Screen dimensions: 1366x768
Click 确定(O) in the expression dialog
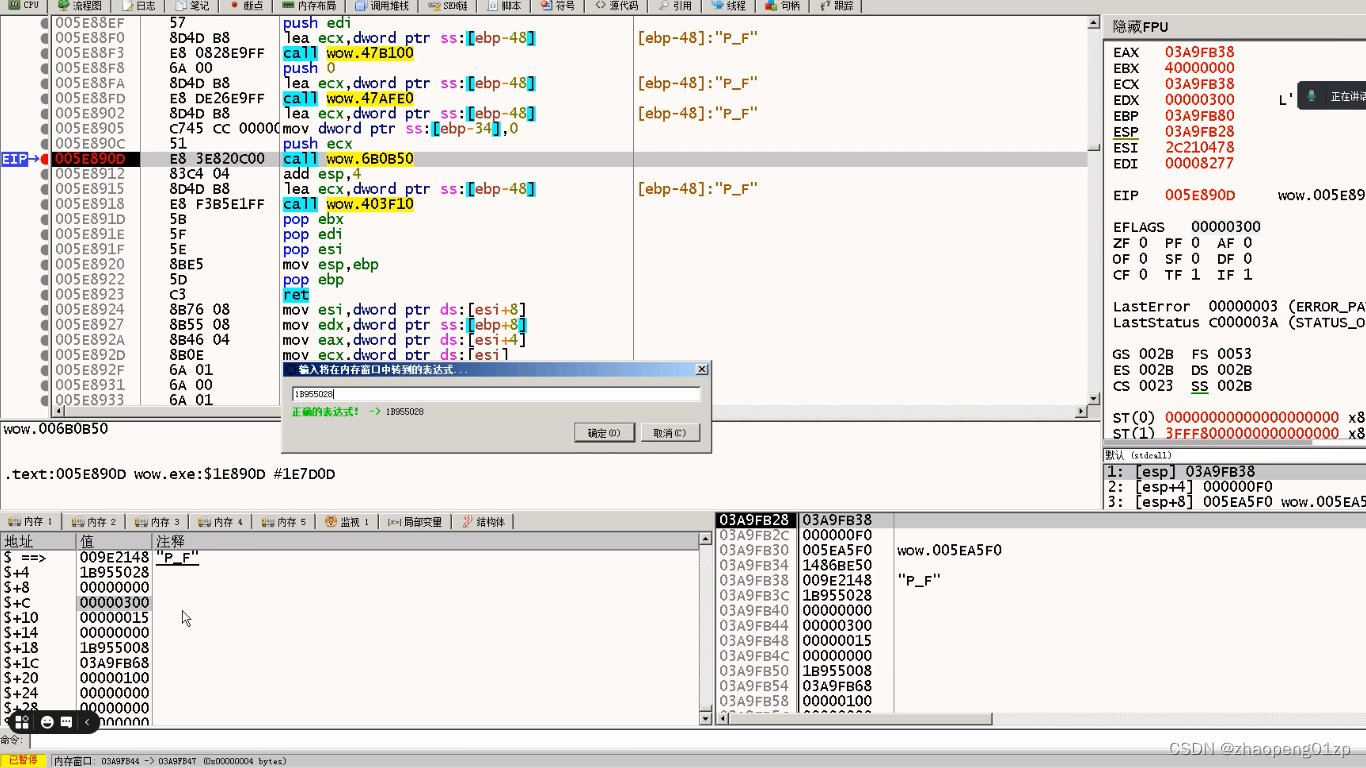point(604,433)
